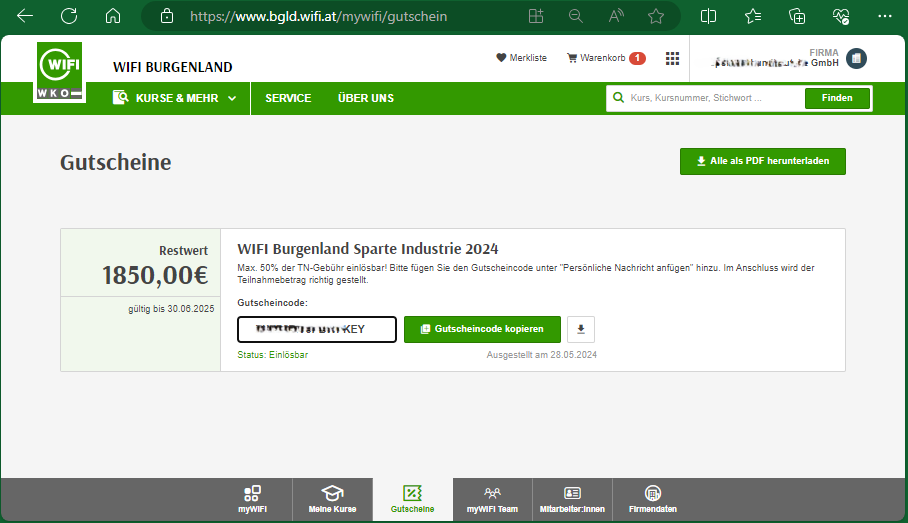Open the myWIFI dashboard tab
Image resolution: width=908 pixels, height=523 pixels.
pos(252,499)
